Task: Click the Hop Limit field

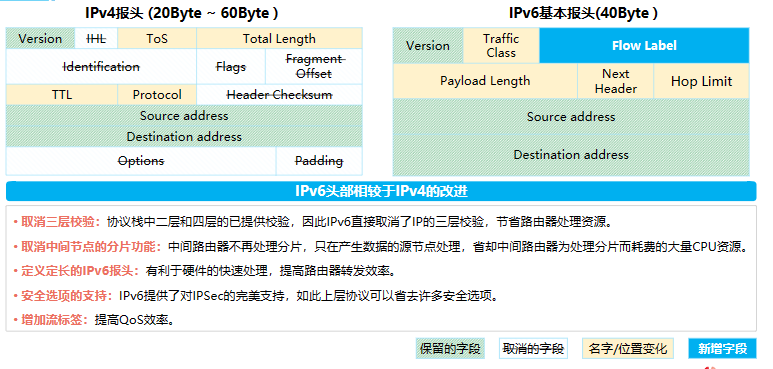Action: click(701, 81)
